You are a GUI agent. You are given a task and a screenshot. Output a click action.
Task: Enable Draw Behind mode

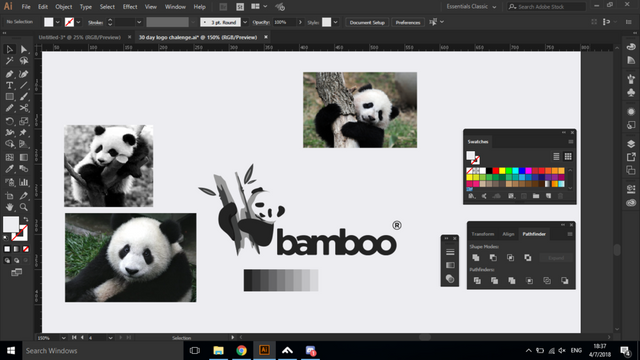[16, 260]
